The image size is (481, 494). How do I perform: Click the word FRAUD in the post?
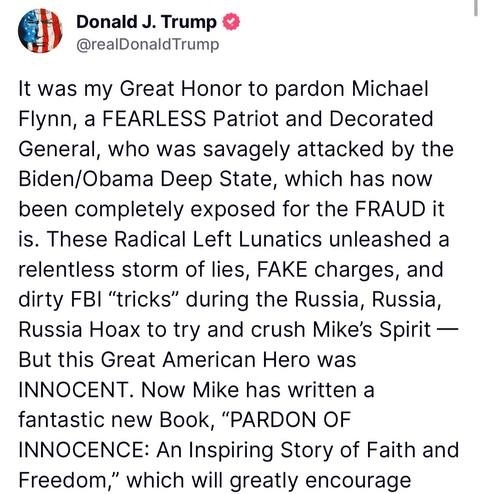pyautogui.click(x=390, y=209)
